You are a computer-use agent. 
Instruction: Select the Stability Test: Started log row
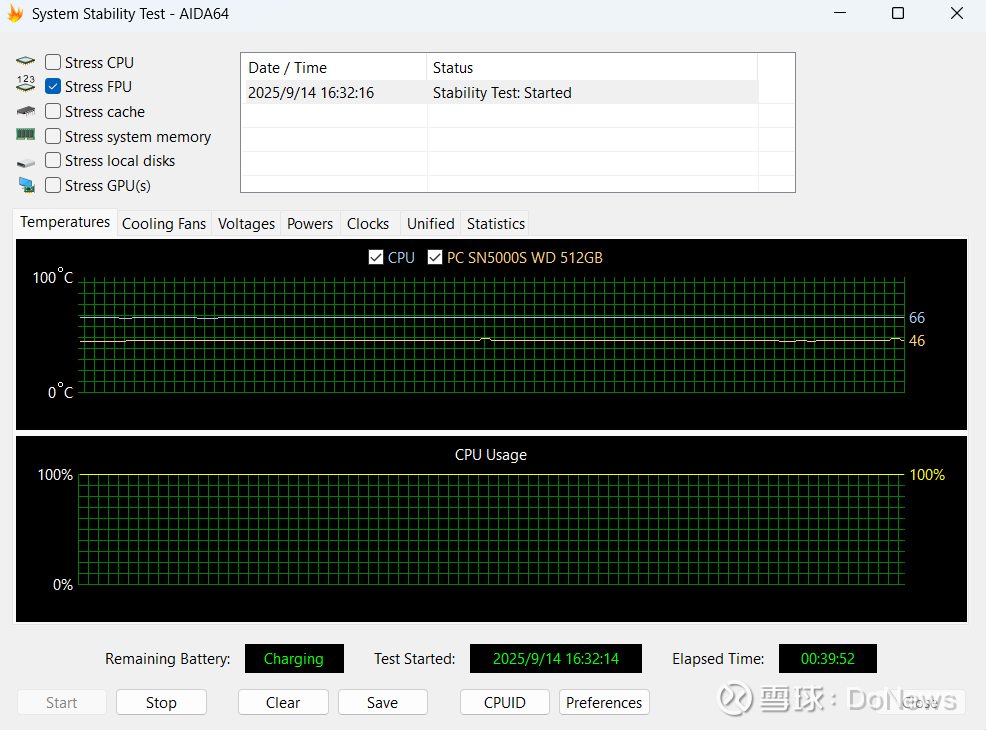pyautogui.click(x=500, y=93)
